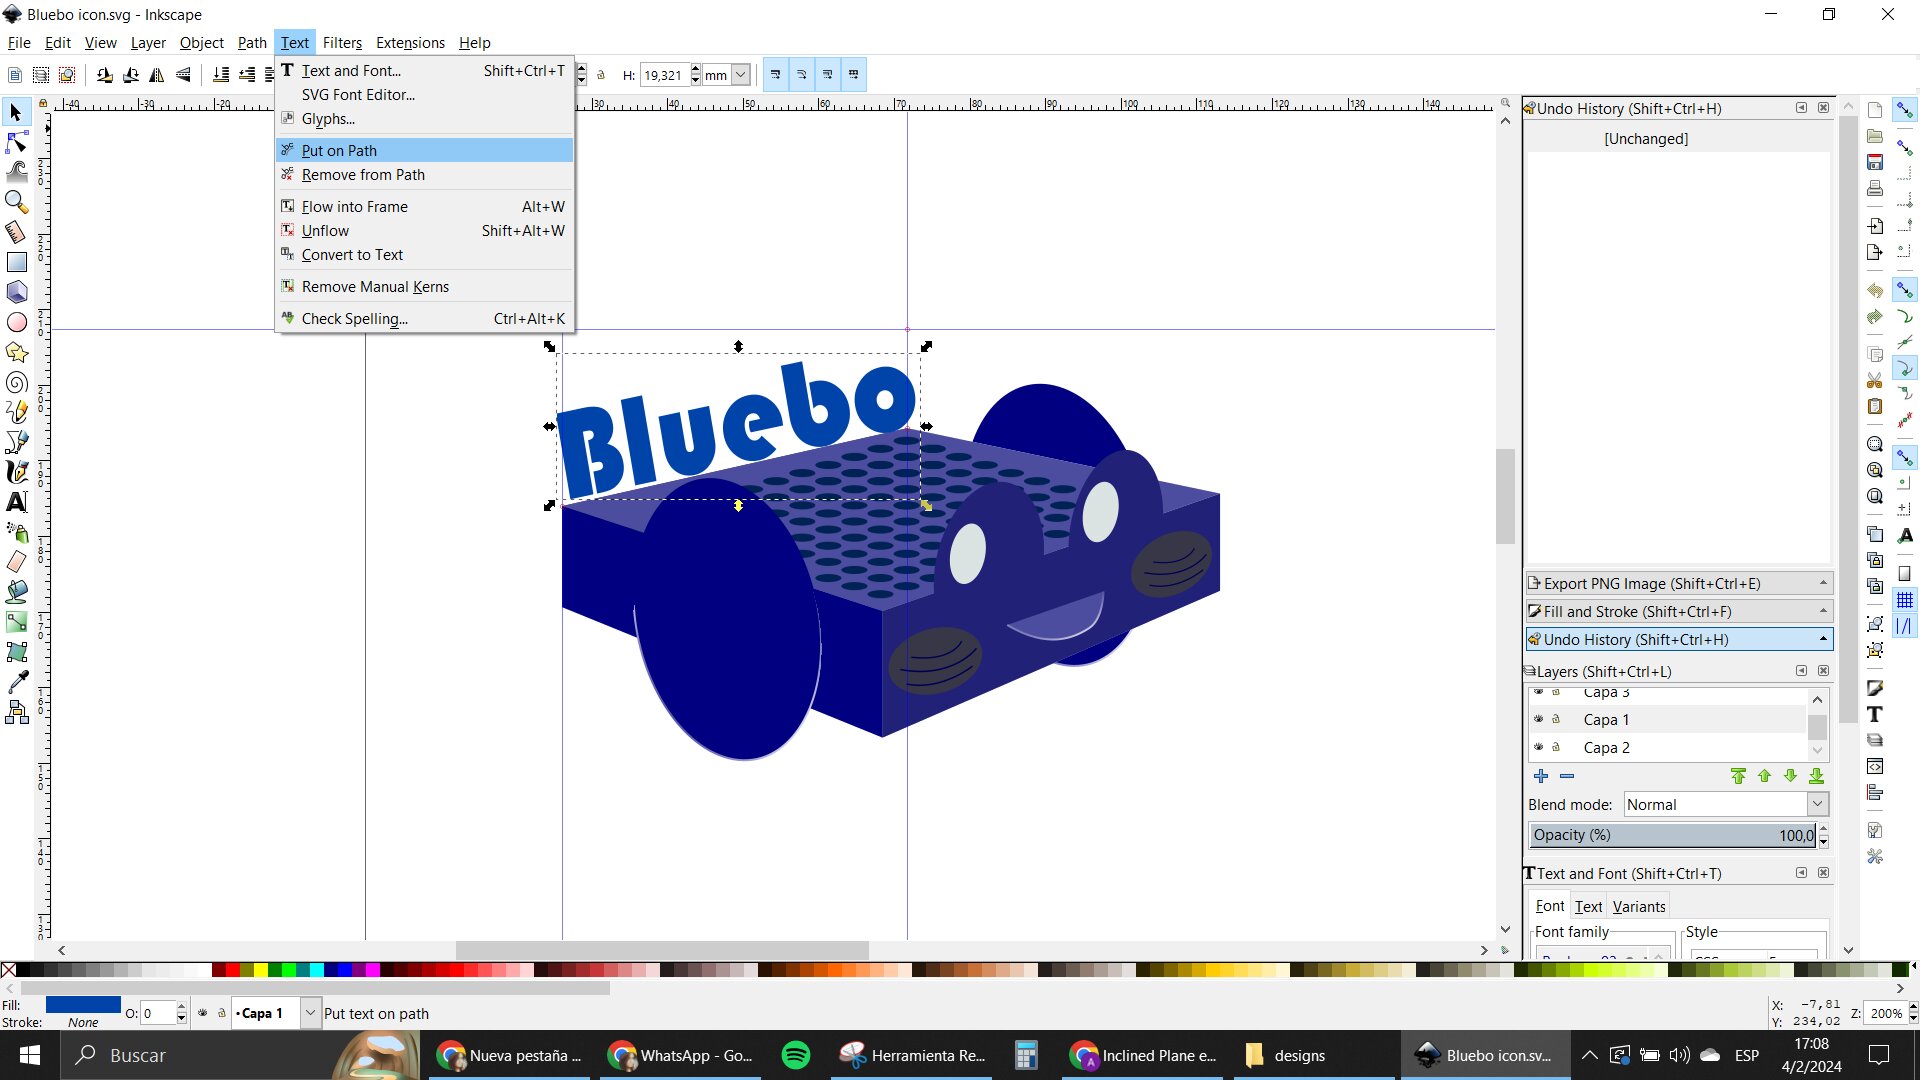
Task: Pick the Rectangle tool
Action: pos(16,262)
